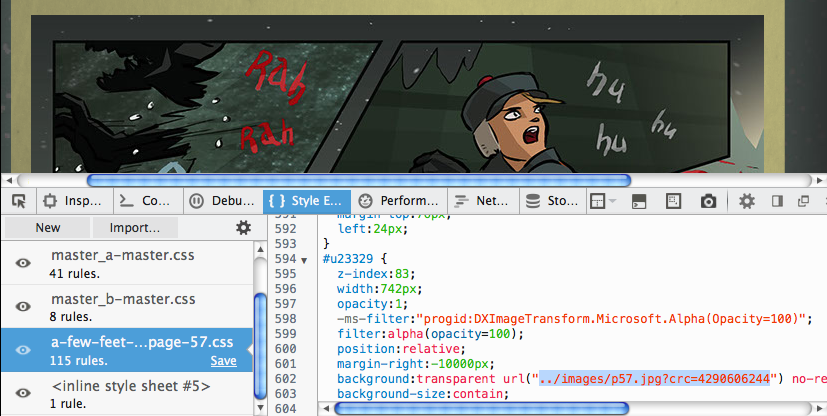
Task: Open the style sheet options gear
Action: pyautogui.click(x=243, y=228)
